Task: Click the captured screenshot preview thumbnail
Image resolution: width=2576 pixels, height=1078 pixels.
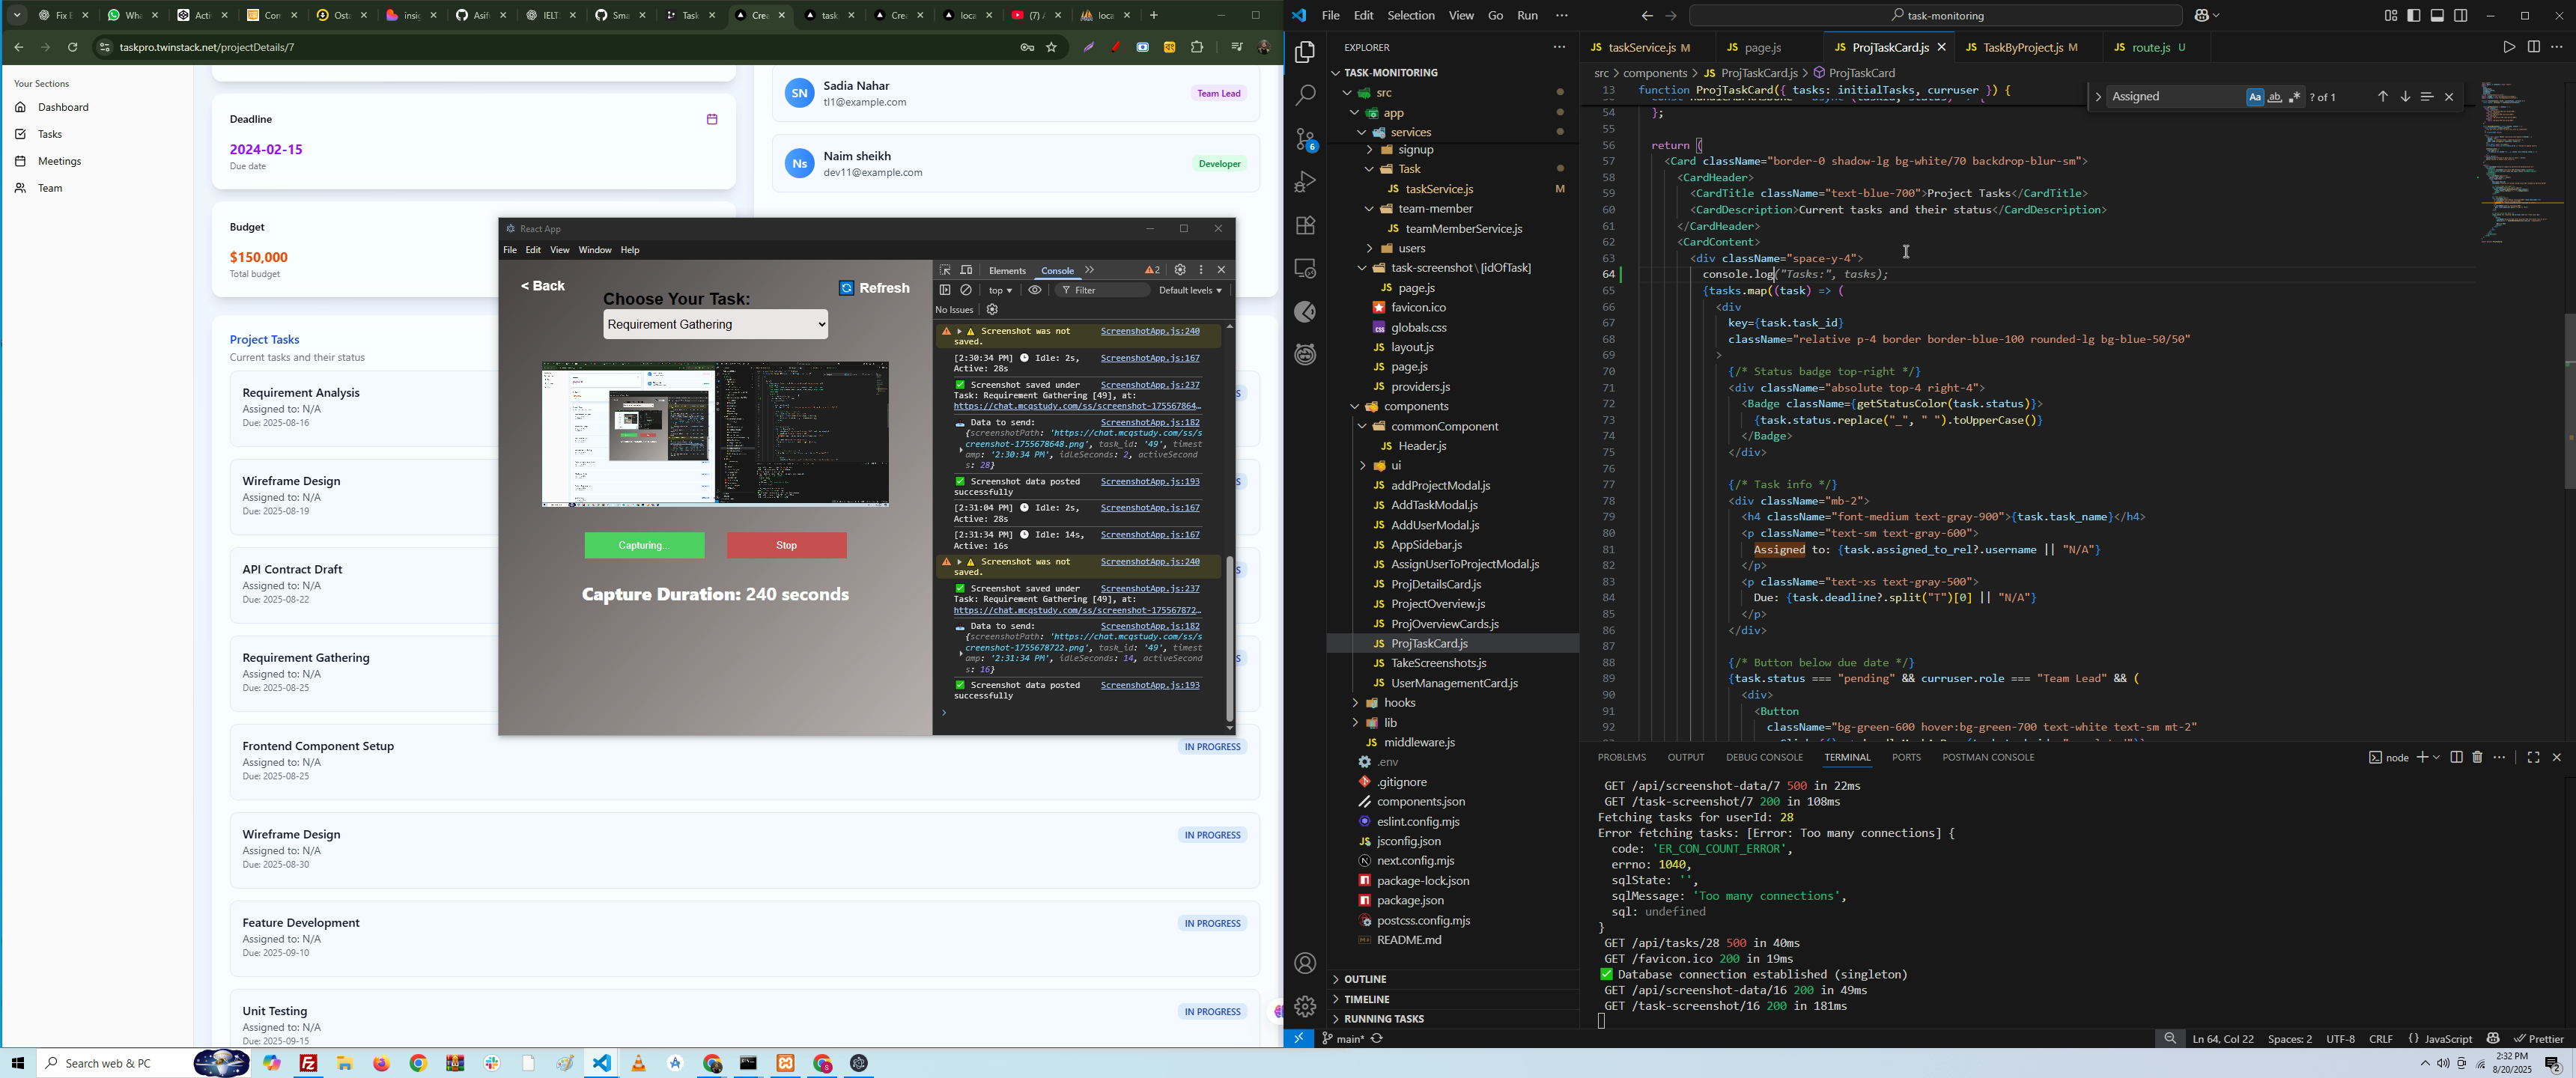Action: pos(715,434)
